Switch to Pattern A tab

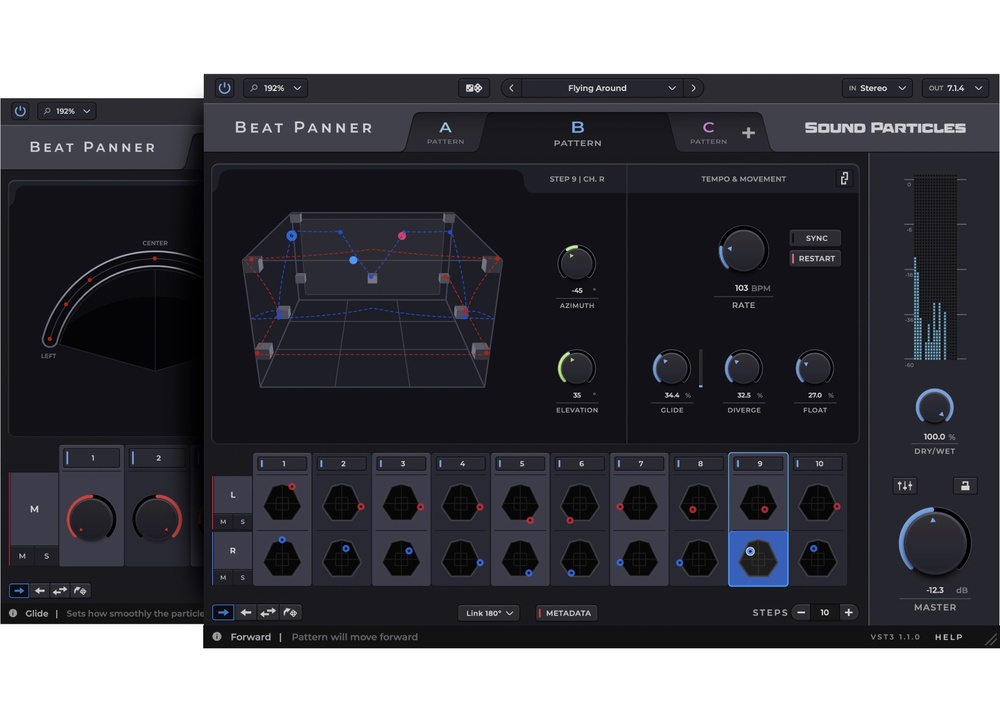click(x=445, y=133)
